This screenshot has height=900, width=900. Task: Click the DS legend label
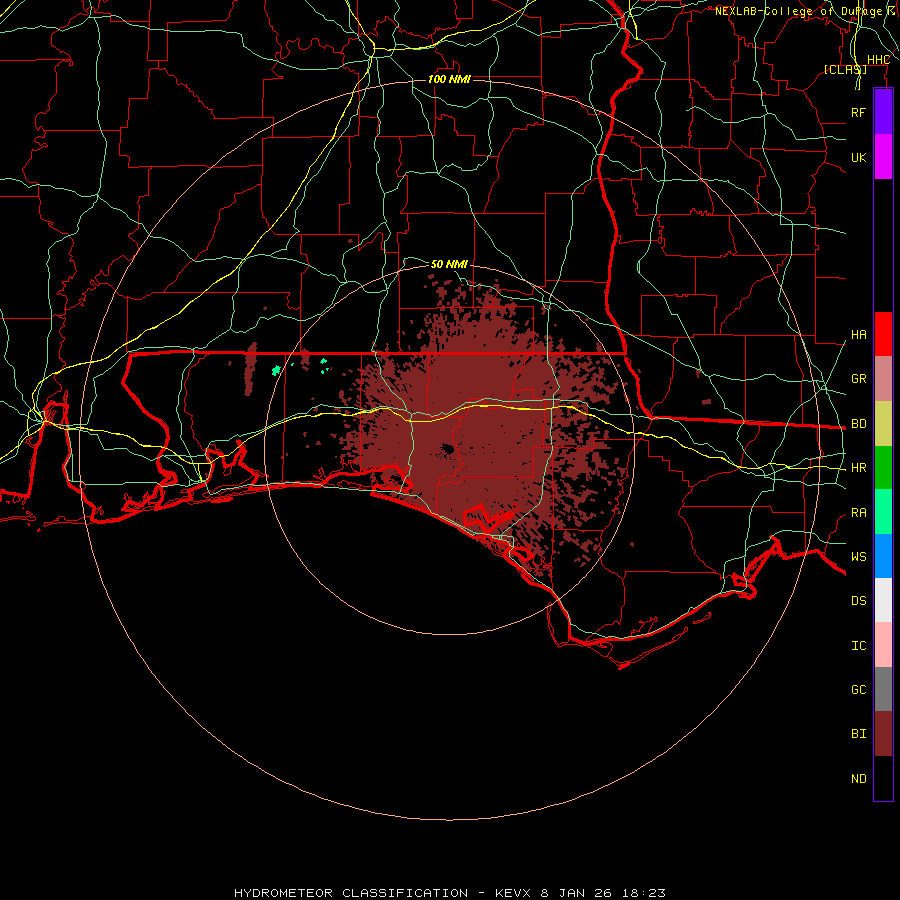[x=859, y=601]
